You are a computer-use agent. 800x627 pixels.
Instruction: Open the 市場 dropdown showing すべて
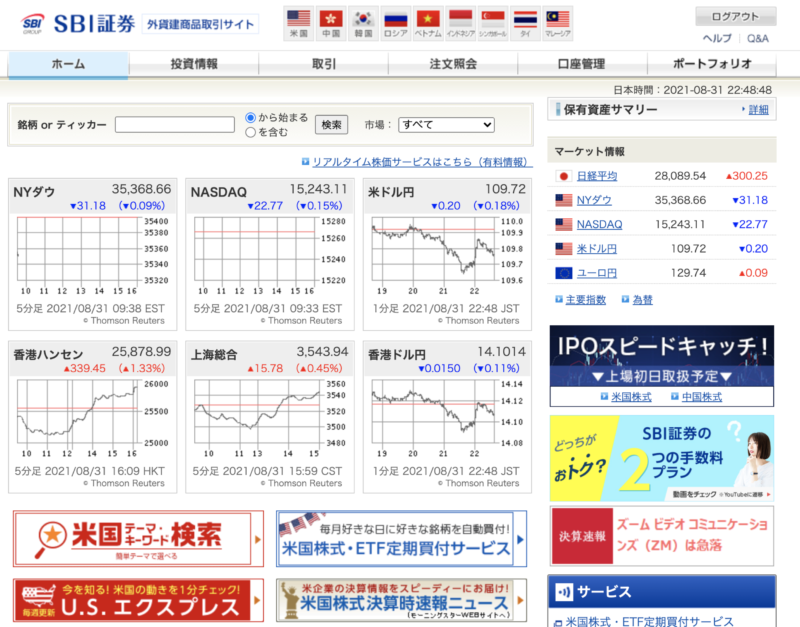446,124
